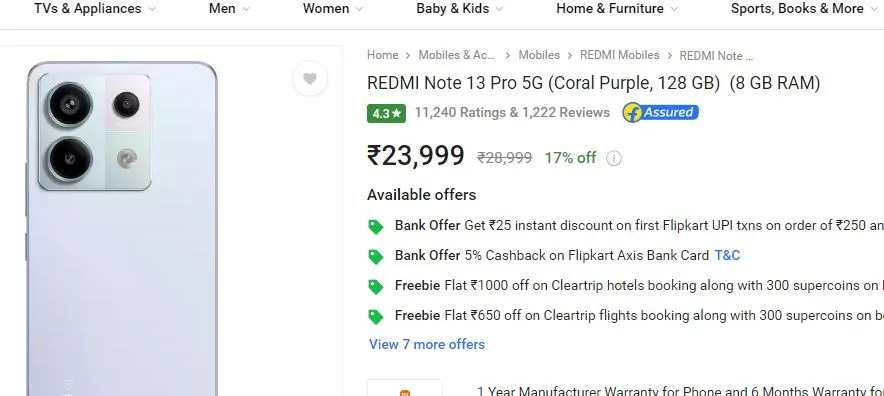This screenshot has height=396, width=884.
Task: Click the Redmi Note 13 Pro product image
Action: 122,228
